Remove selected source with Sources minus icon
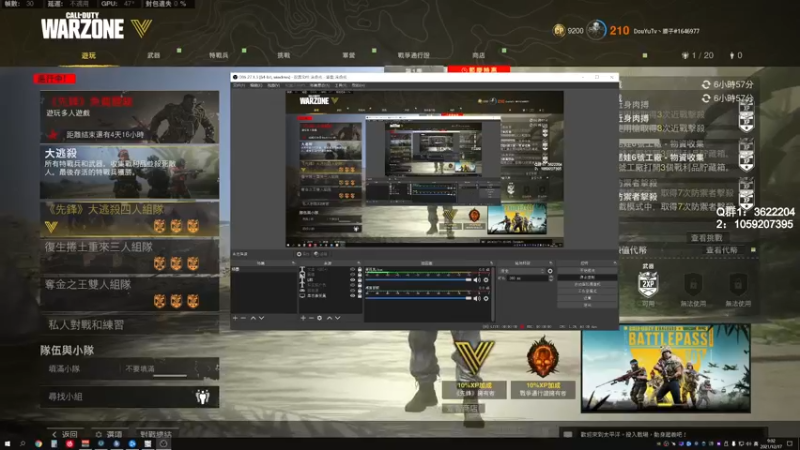Screen dimensions: 800x450 click(x=311, y=318)
